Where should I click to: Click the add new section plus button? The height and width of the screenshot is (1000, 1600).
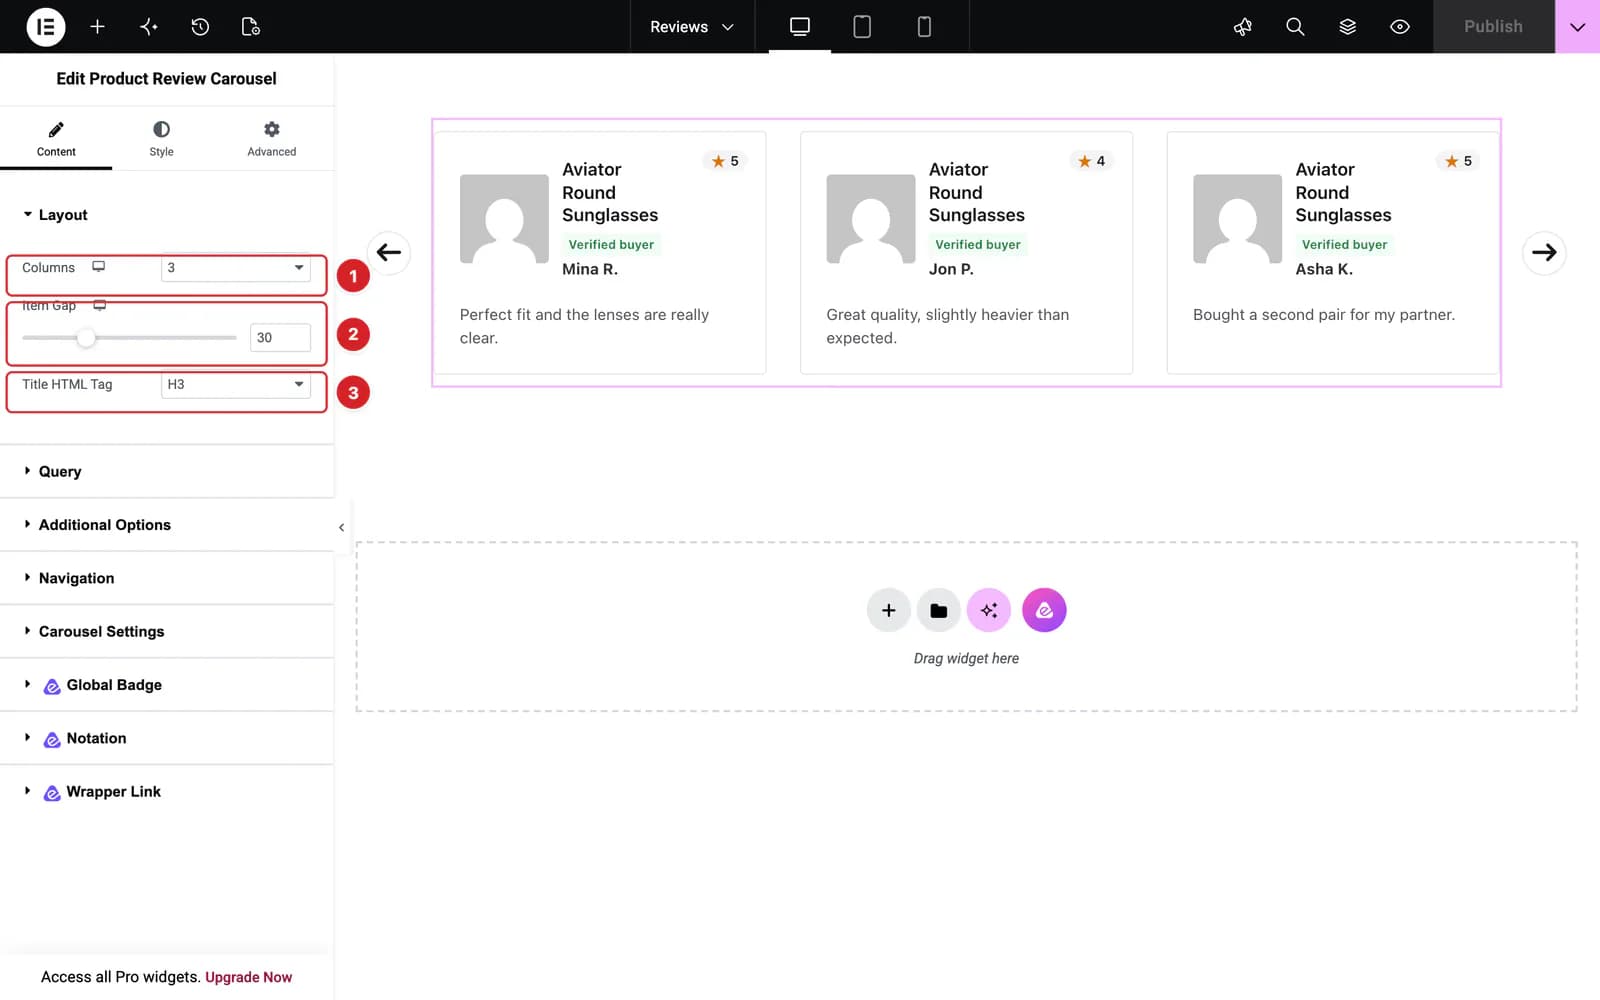click(888, 610)
